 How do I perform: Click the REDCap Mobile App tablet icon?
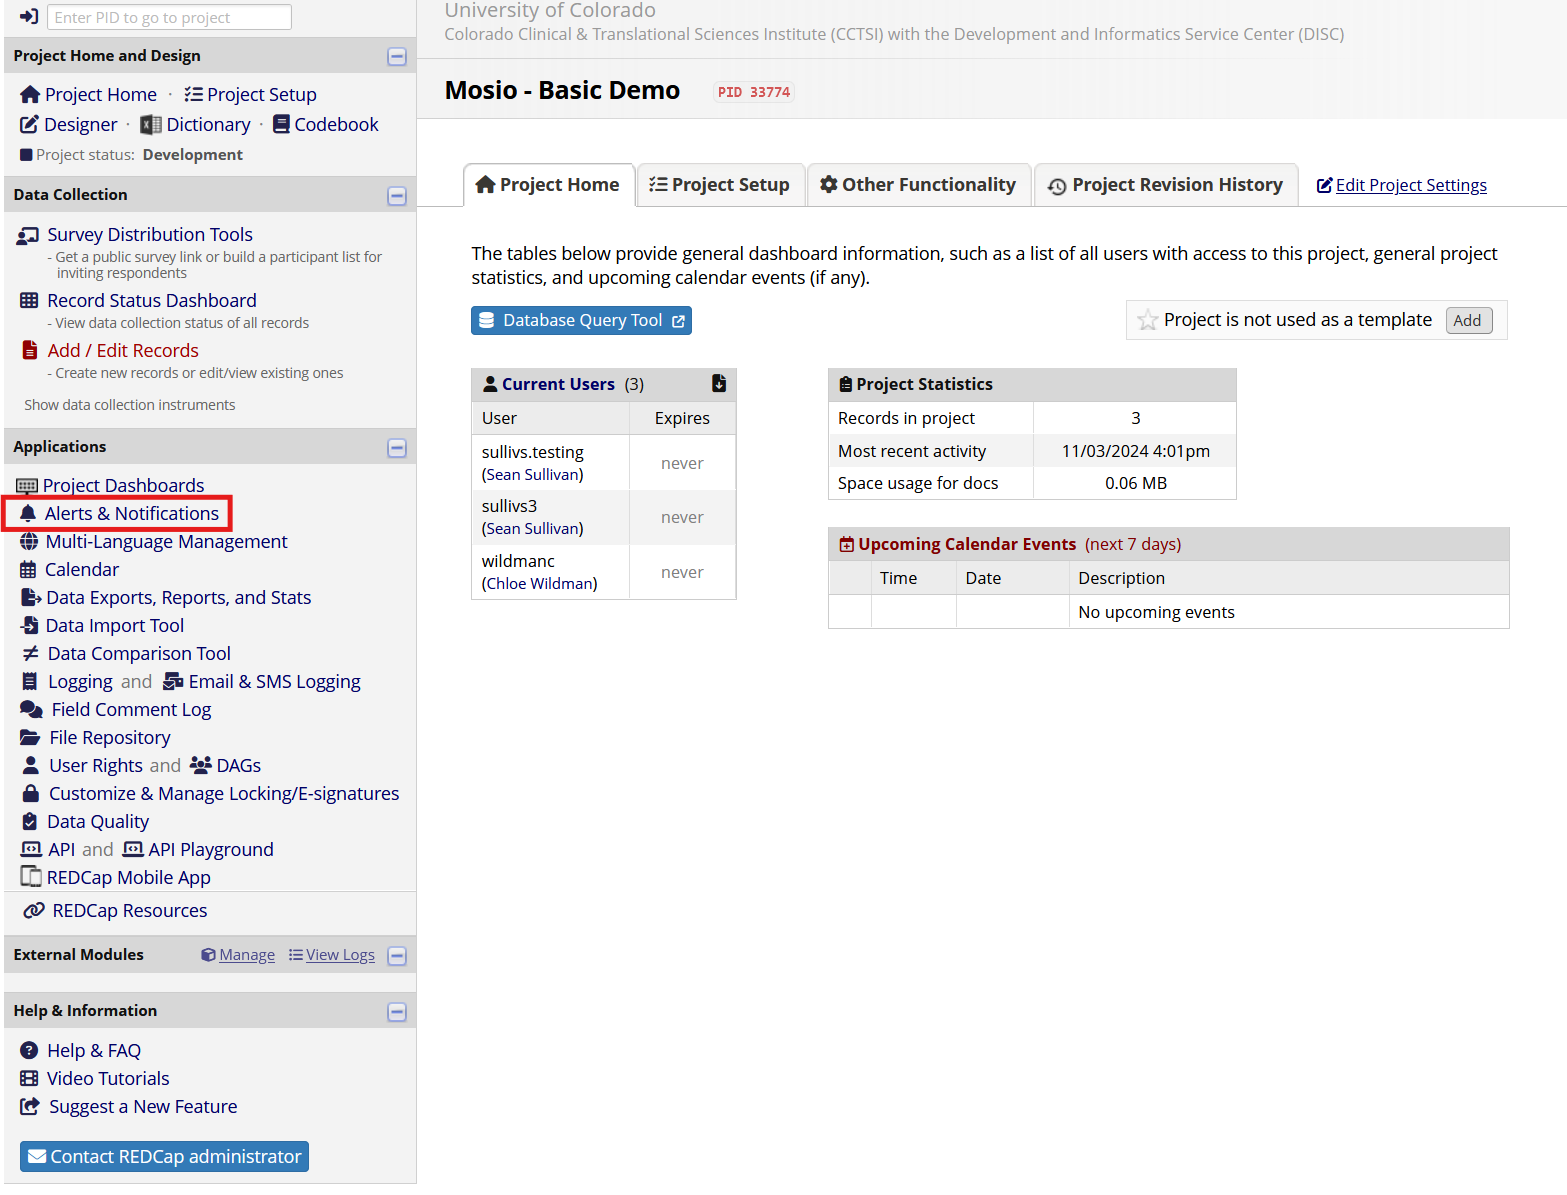(x=31, y=877)
